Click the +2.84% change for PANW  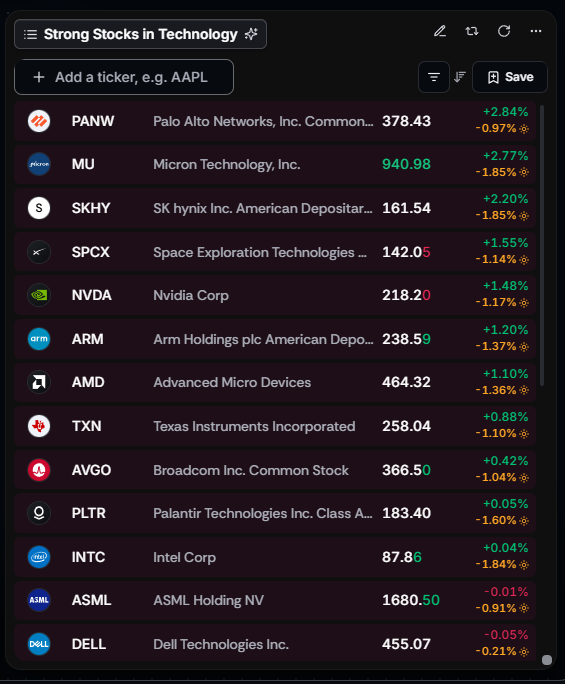(x=506, y=112)
